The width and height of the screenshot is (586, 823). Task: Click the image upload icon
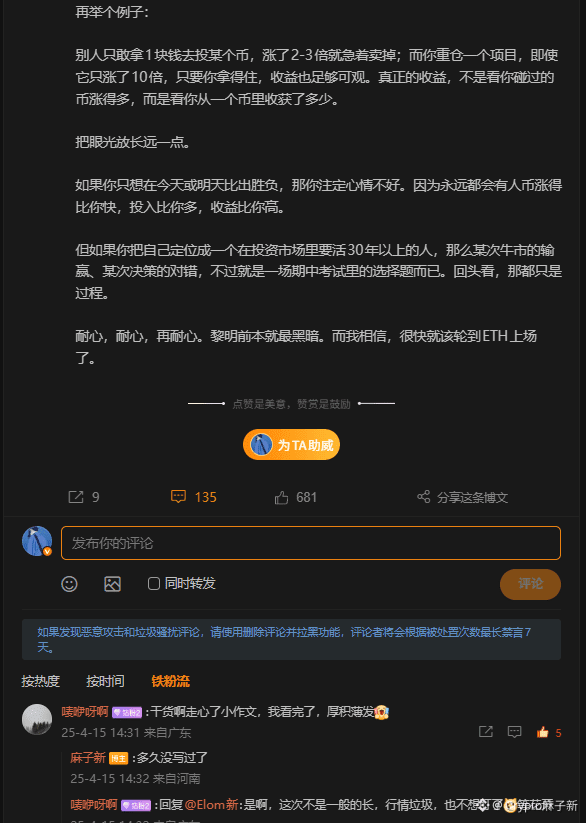(112, 584)
